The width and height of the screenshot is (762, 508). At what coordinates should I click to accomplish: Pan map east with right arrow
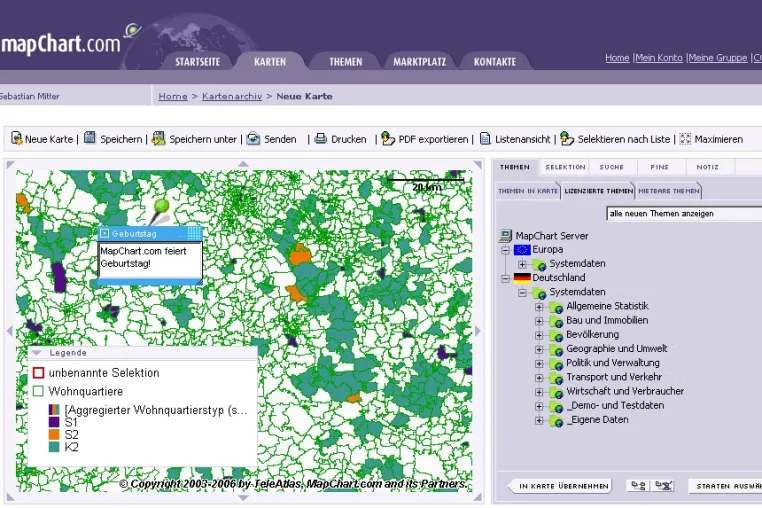coord(478,331)
